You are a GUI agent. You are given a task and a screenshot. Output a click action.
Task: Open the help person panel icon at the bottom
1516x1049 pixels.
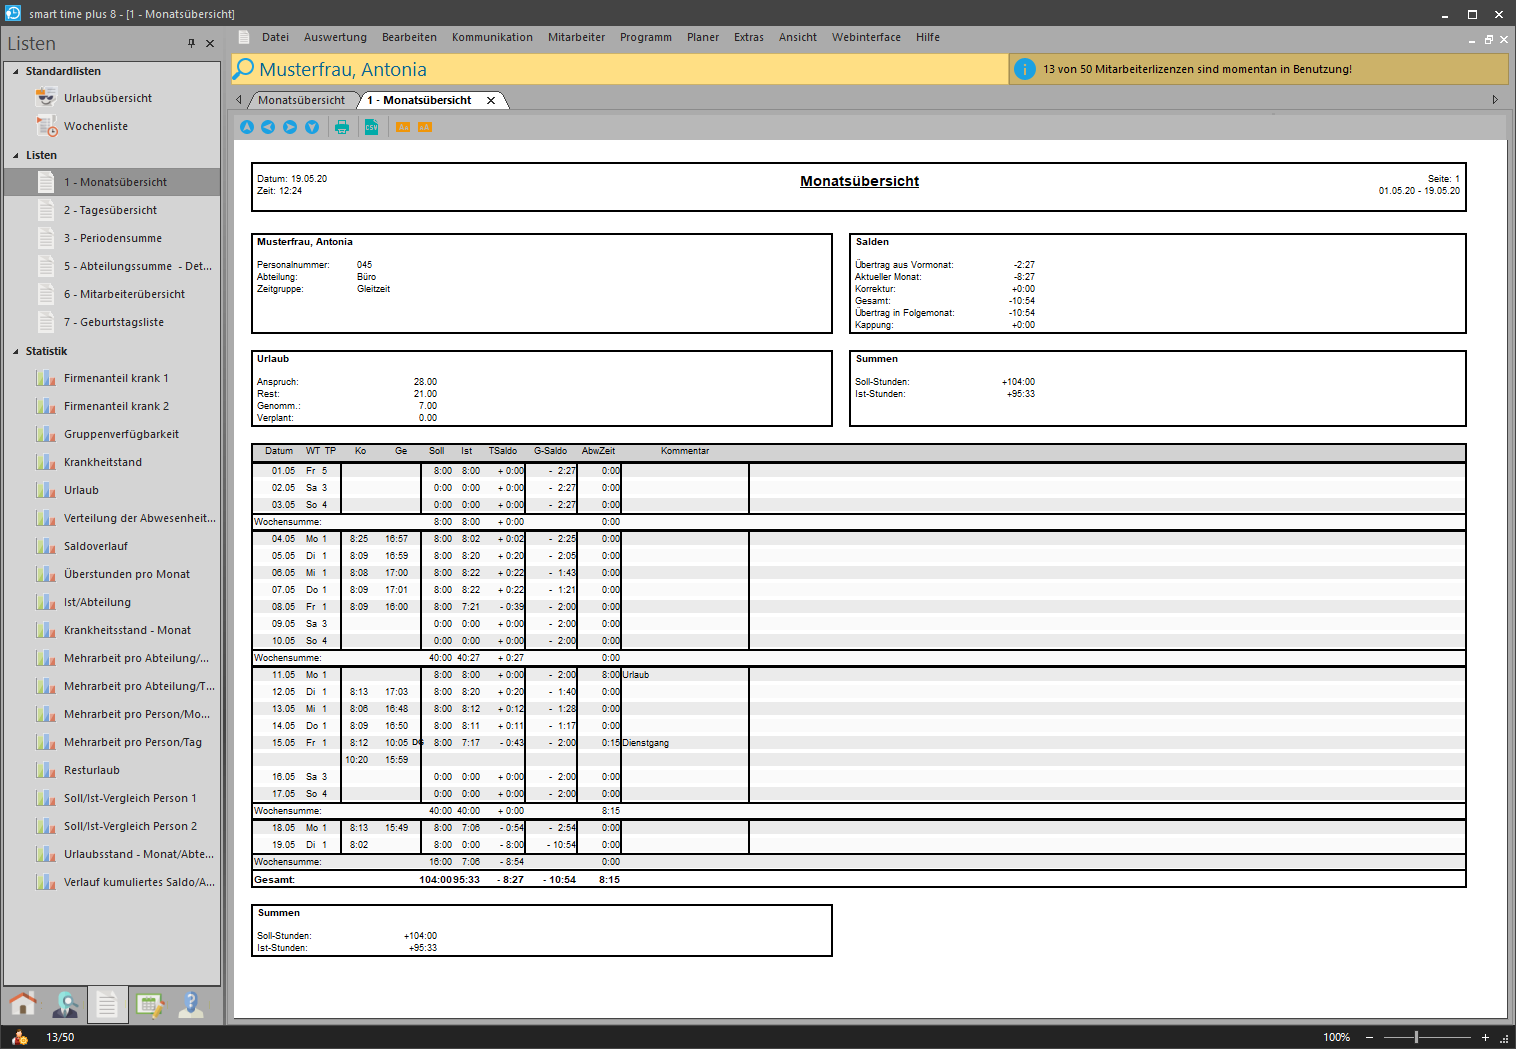point(191,1004)
